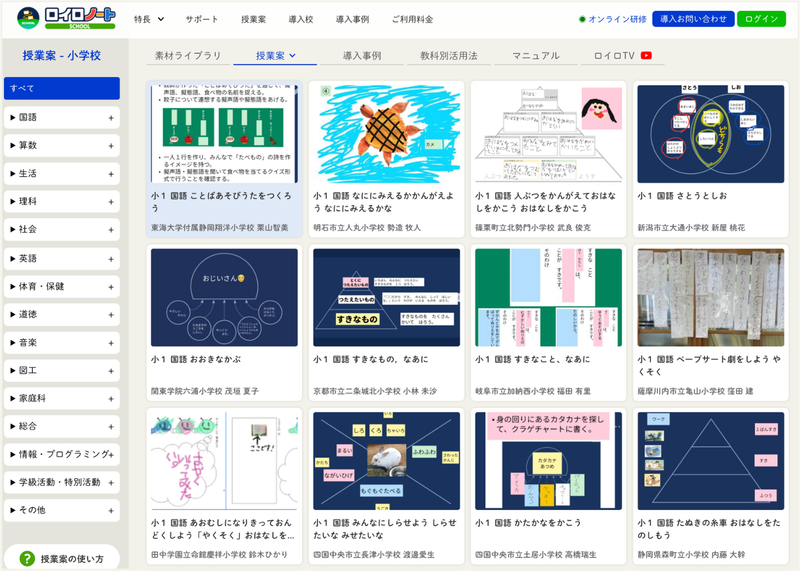Switch to the マニュアル tab
The image size is (800, 571).
[536, 56]
